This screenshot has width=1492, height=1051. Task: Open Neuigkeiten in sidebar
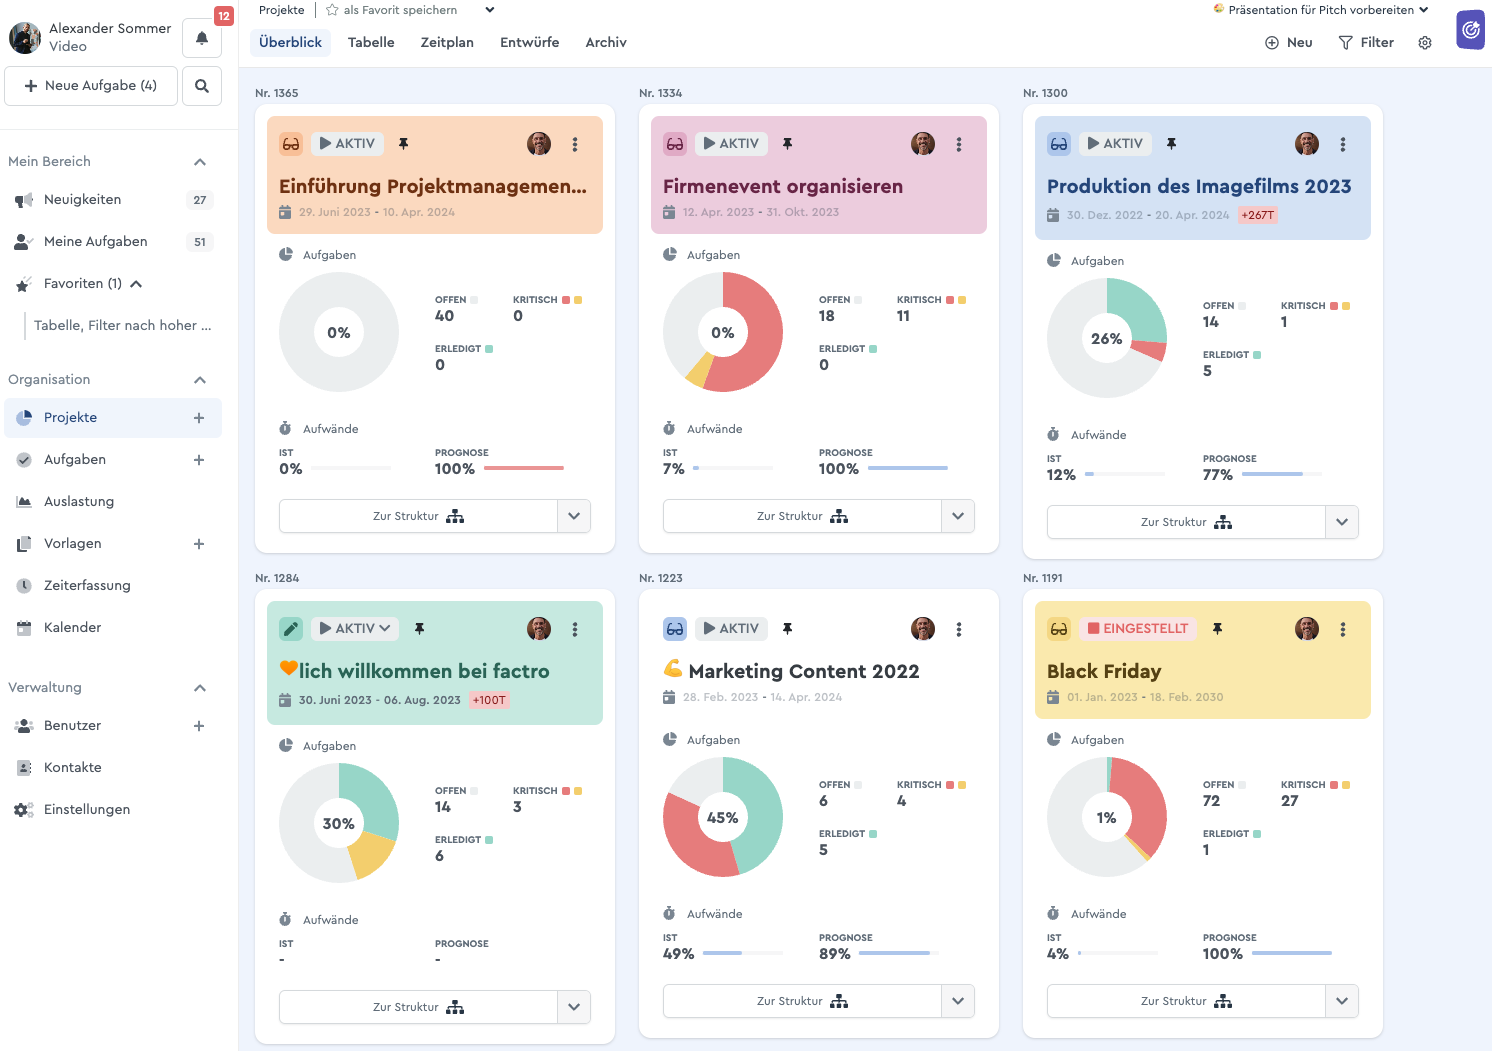(x=113, y=200)
